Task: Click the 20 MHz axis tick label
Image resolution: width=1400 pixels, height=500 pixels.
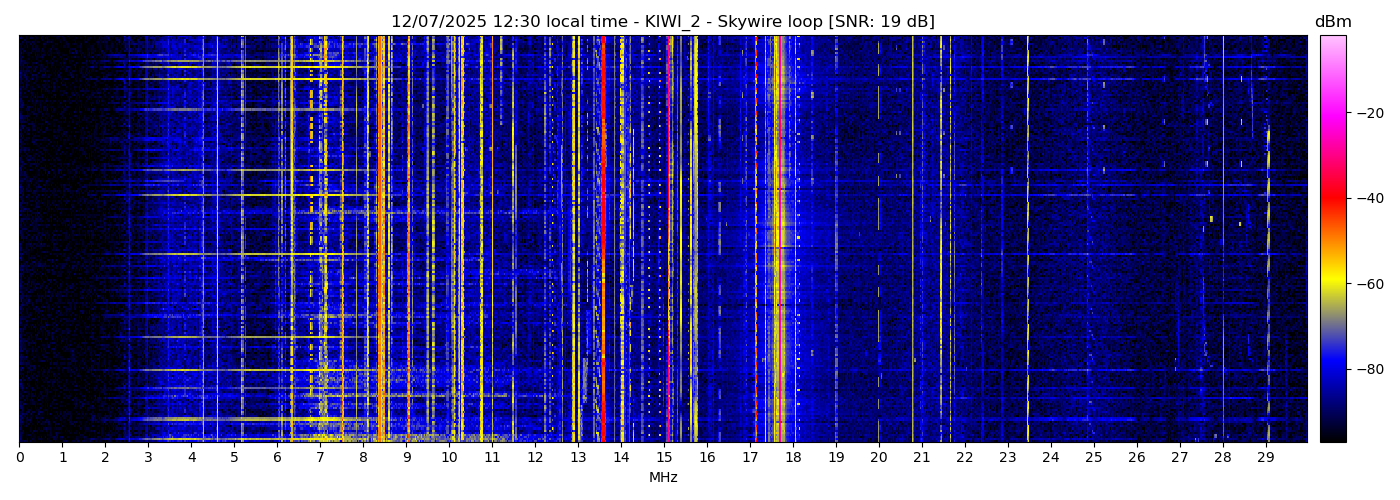Action: click(878, 458)
